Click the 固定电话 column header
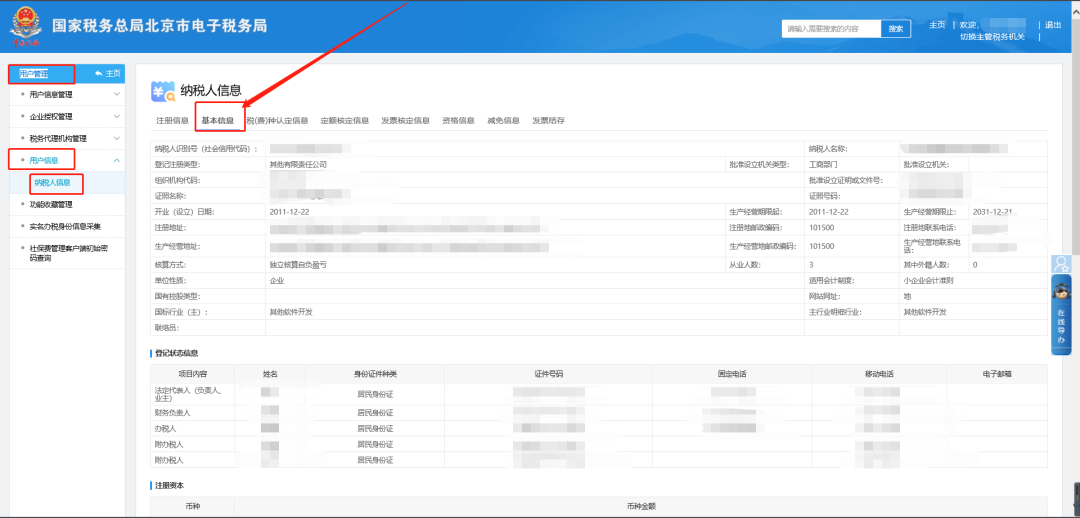The width and height of the screenshot is (1080, 518). pyautogui.click(x=732, y=373)
